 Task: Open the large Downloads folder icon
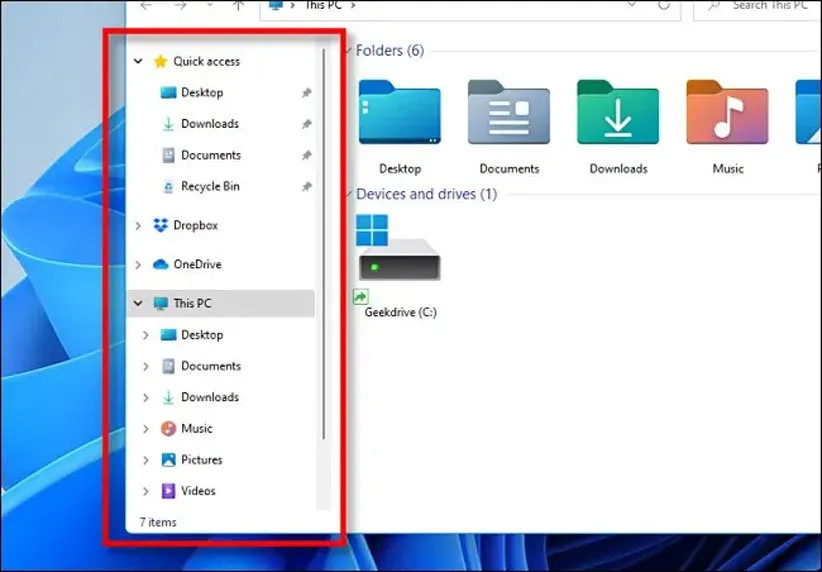(x=618, y=115)
